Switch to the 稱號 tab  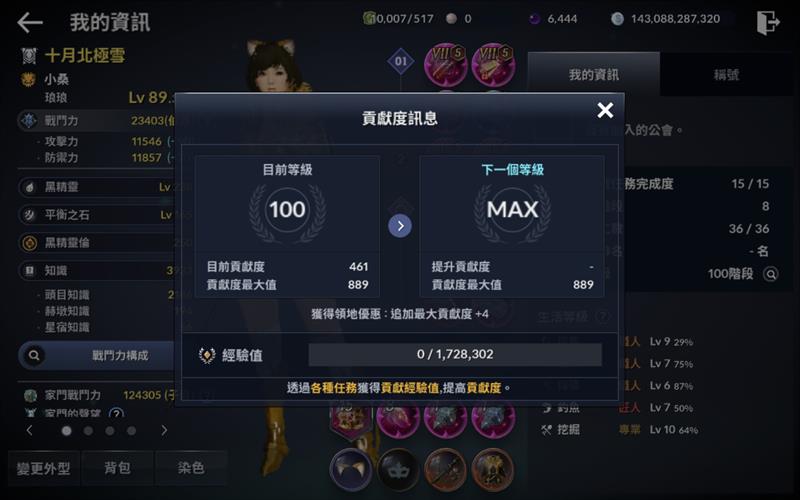click(727, 74)
